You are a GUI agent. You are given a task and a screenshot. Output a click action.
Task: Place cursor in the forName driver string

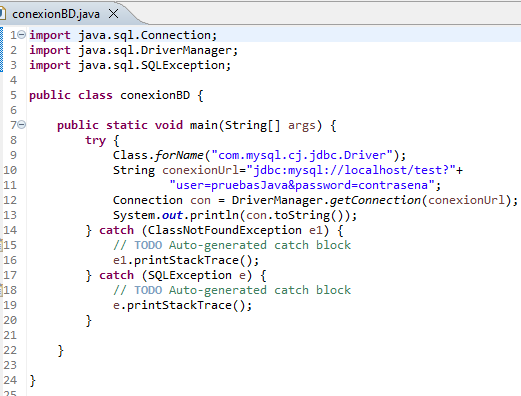(302, 155)
